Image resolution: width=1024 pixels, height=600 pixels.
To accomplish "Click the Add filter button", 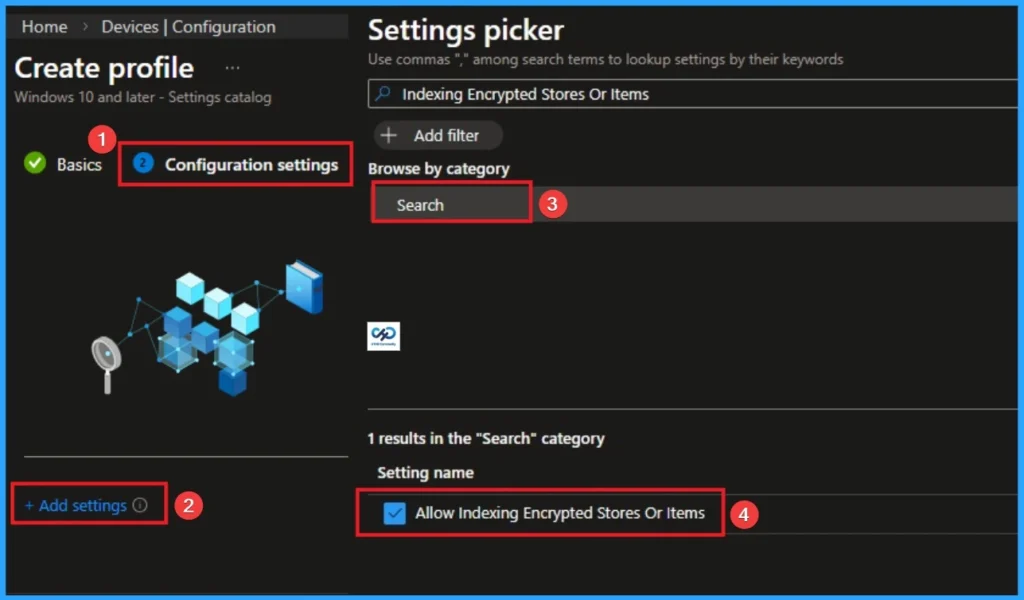I will click(437, 135).
